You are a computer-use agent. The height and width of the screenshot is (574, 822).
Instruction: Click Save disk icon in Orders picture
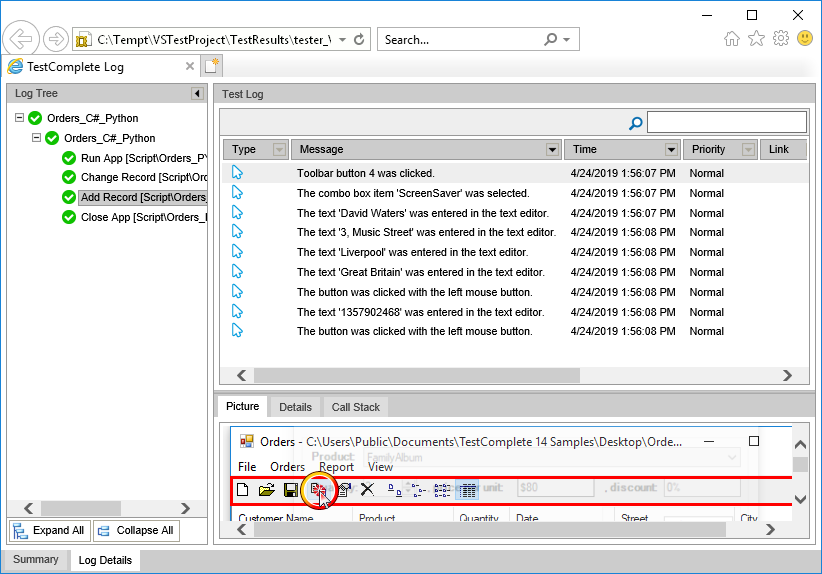pos(290,490)
